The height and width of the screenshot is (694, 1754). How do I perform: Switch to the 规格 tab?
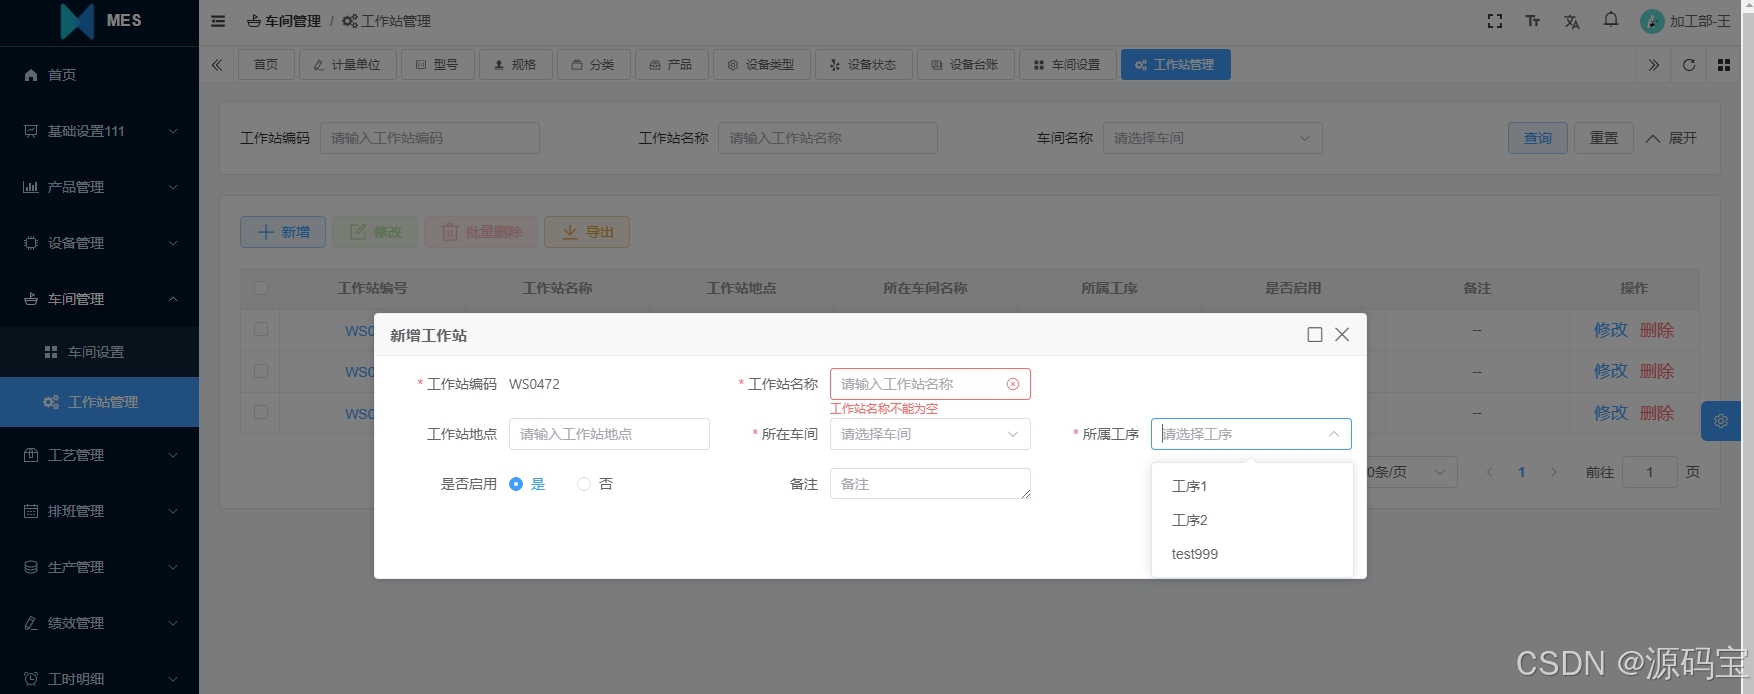[x=515, y=65]
